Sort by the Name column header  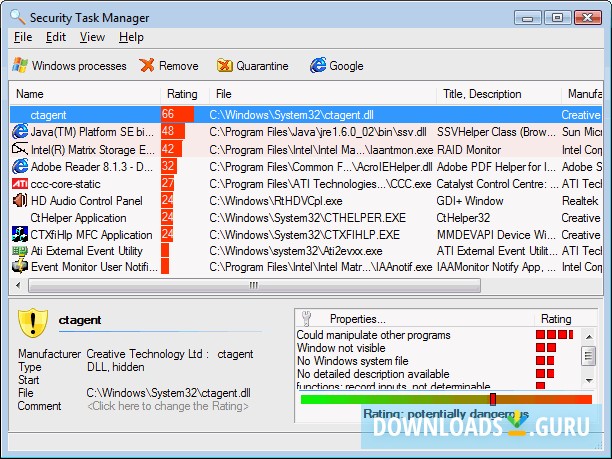click(85, 94)
